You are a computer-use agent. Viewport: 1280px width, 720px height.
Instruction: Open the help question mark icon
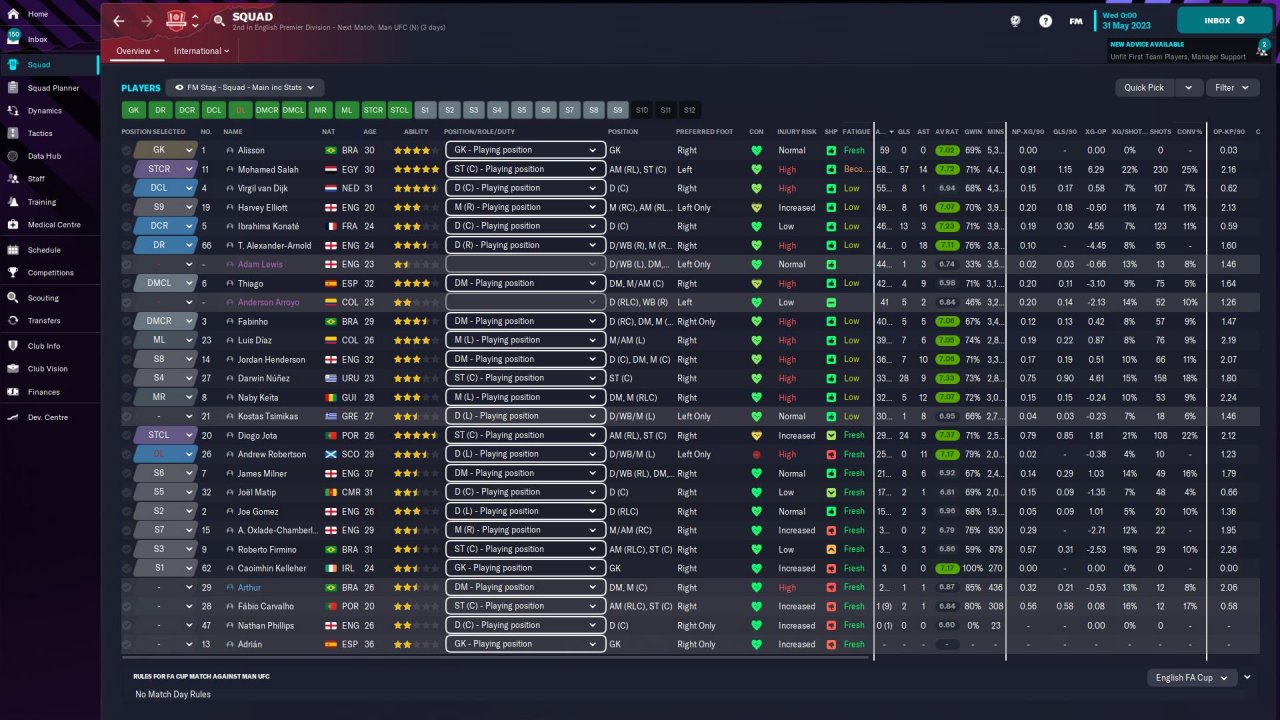1045,20
